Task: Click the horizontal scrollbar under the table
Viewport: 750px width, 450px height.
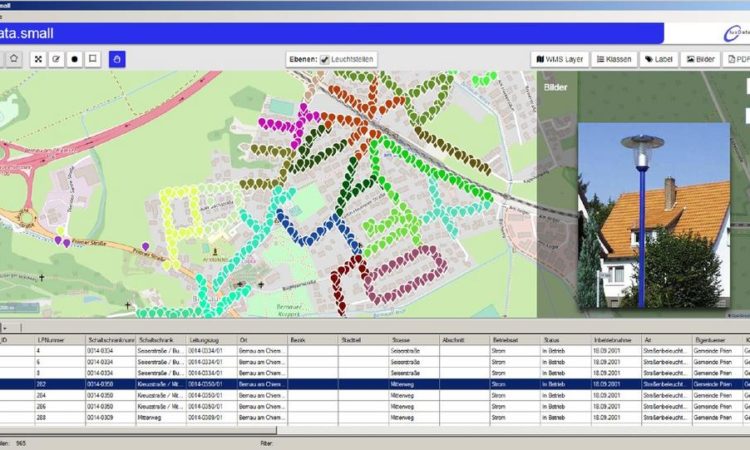Action: 138,430
